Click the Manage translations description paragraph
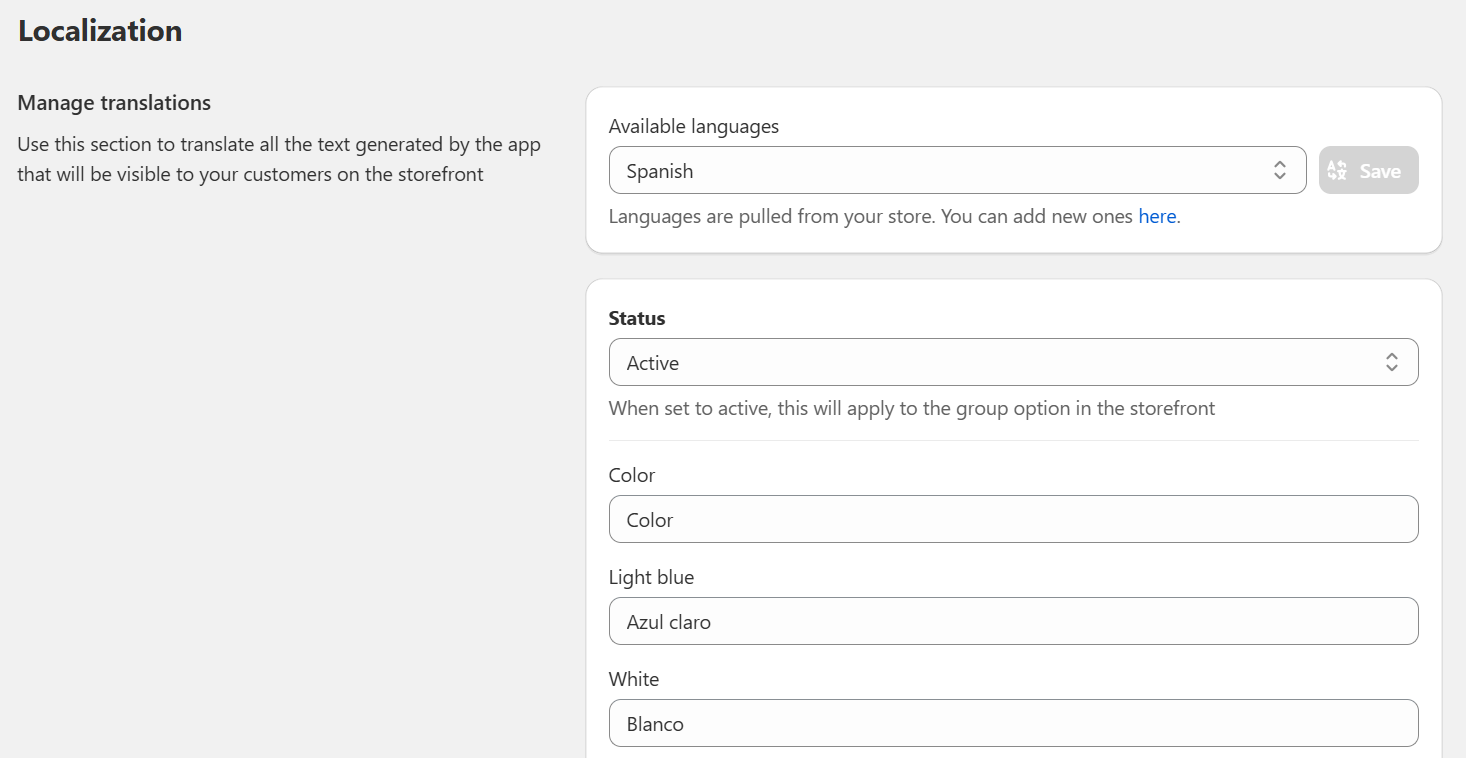Image resolution: width=1466 pixels, height=758 pixels. [x=279, y=160]
